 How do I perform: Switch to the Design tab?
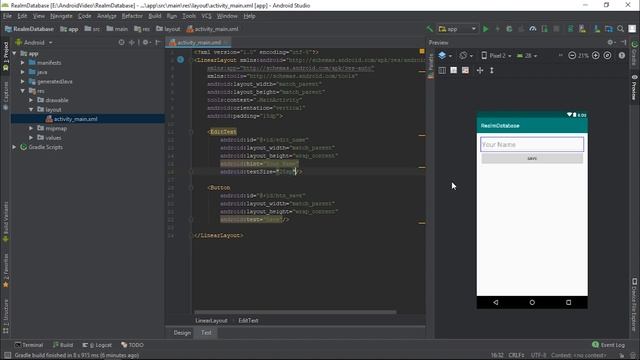pos(182,333)
